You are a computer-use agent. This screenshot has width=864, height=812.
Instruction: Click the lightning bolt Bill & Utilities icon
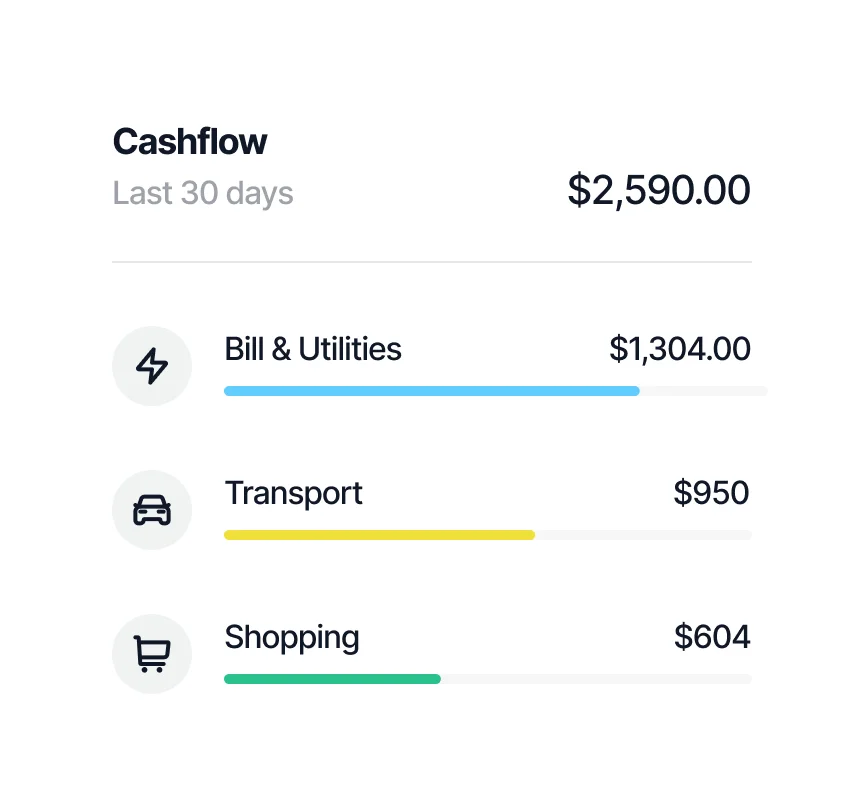(152, 366)
